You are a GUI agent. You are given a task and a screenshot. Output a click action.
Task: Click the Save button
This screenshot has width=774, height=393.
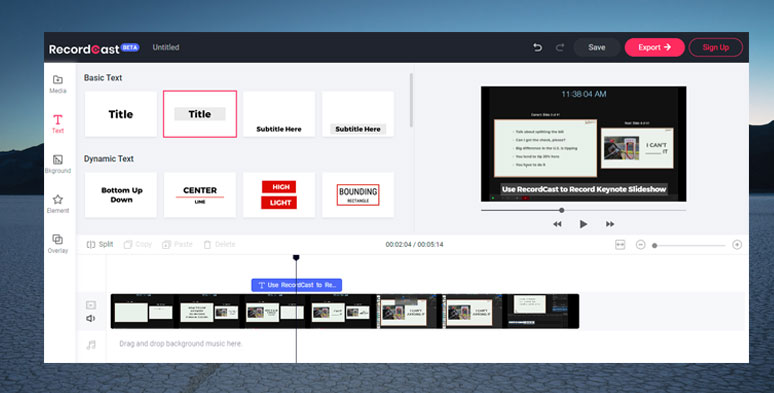(x=597, y=47)
